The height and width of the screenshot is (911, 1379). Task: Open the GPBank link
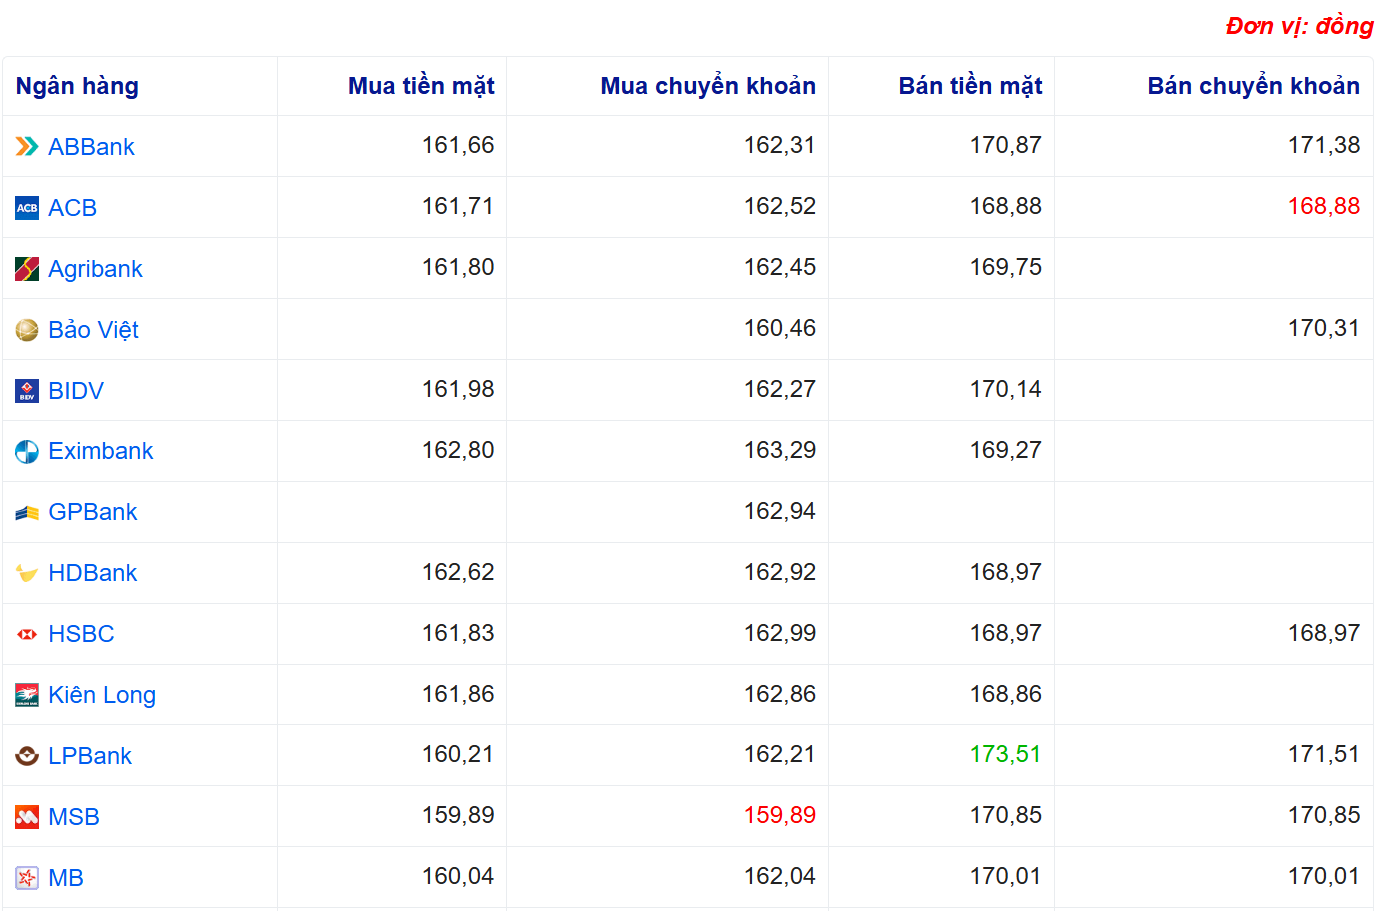click(92, 512)
